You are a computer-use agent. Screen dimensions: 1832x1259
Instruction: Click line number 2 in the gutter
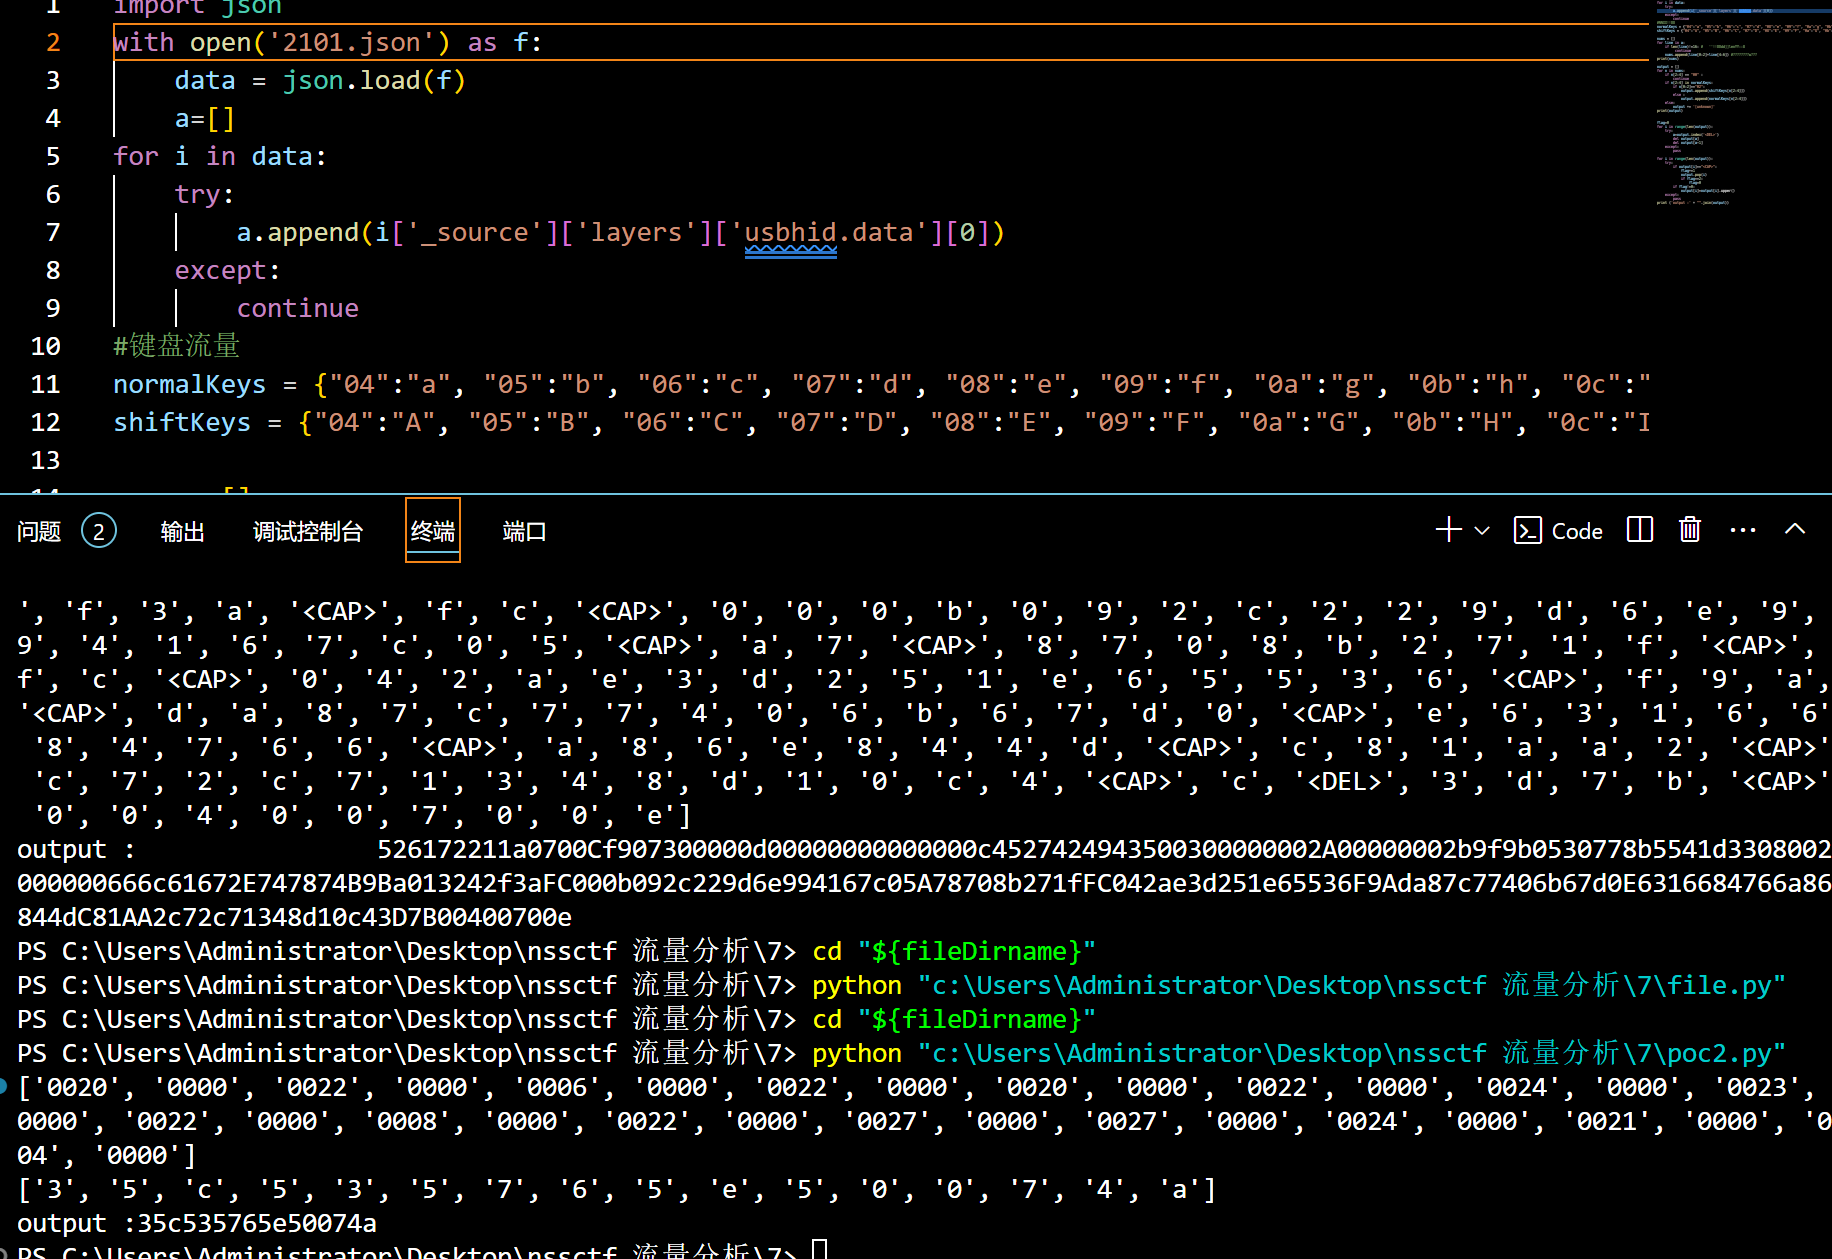tap(53, 42)
